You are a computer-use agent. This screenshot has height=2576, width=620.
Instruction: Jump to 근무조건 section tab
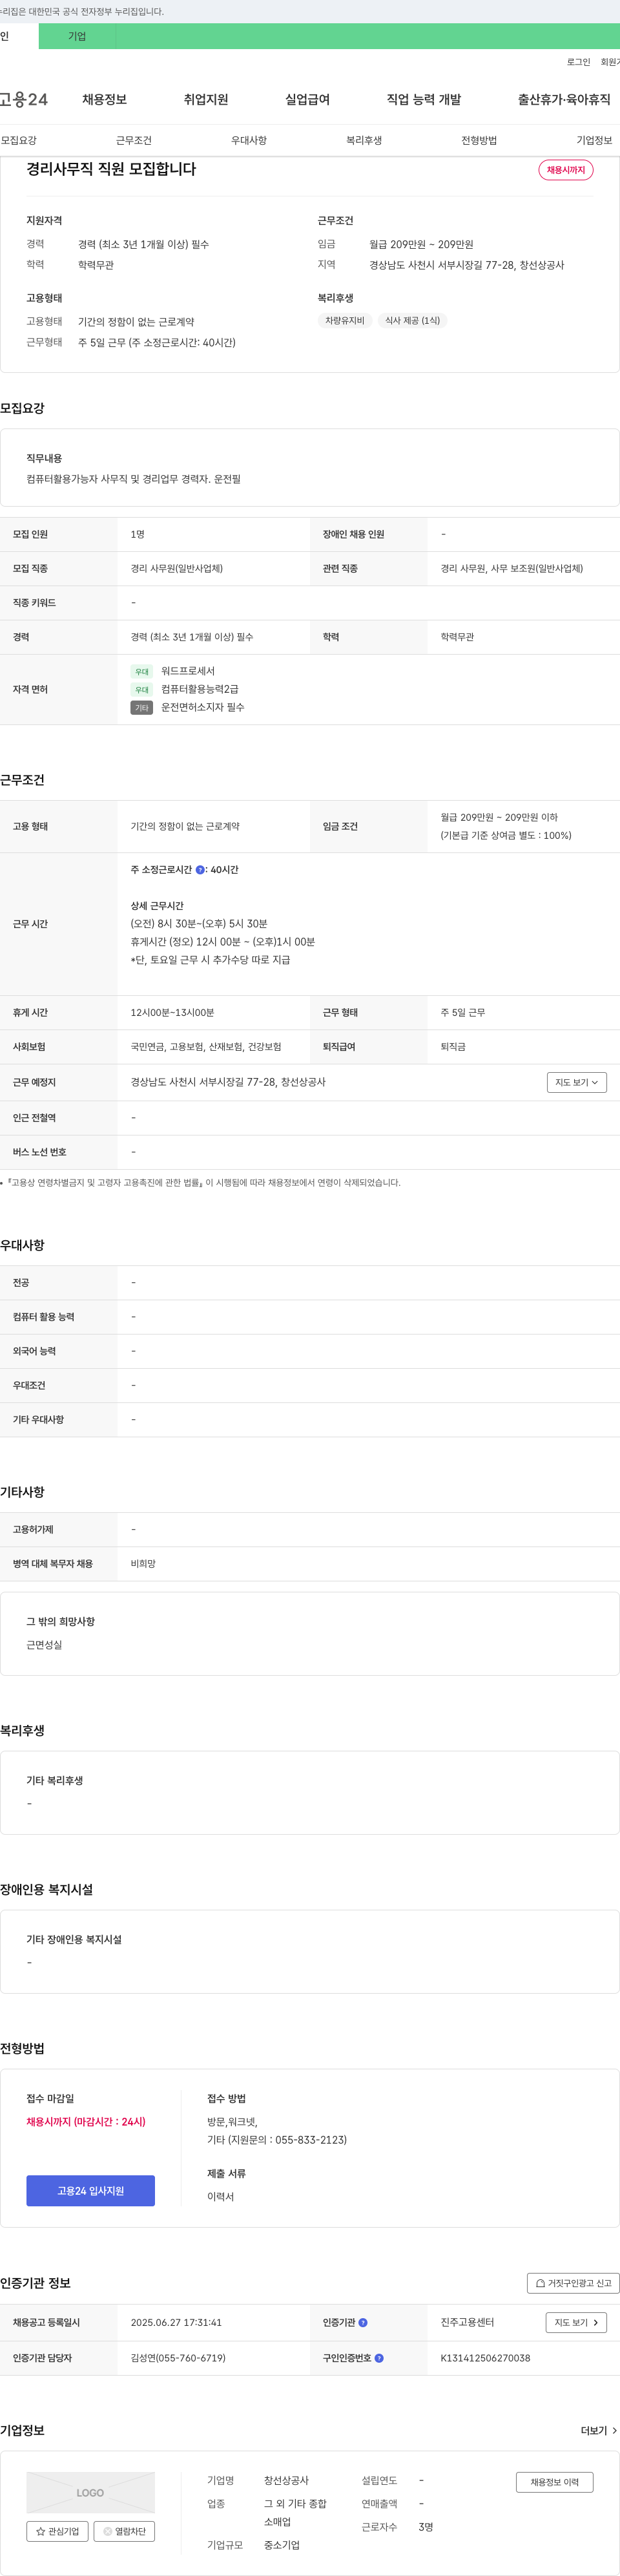(x=133, y=140)
